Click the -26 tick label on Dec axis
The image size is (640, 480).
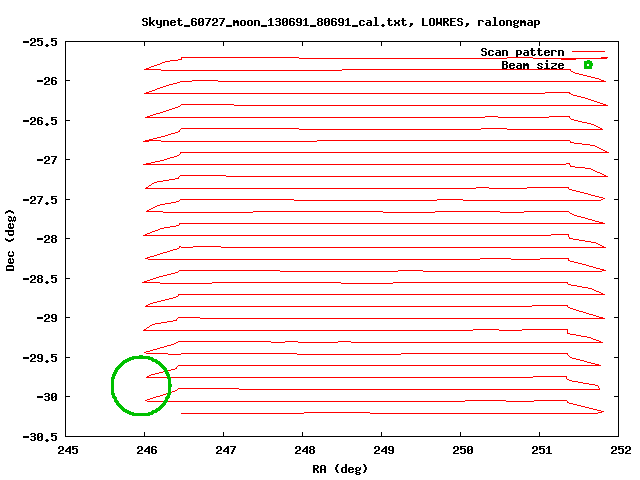point(45,81)
